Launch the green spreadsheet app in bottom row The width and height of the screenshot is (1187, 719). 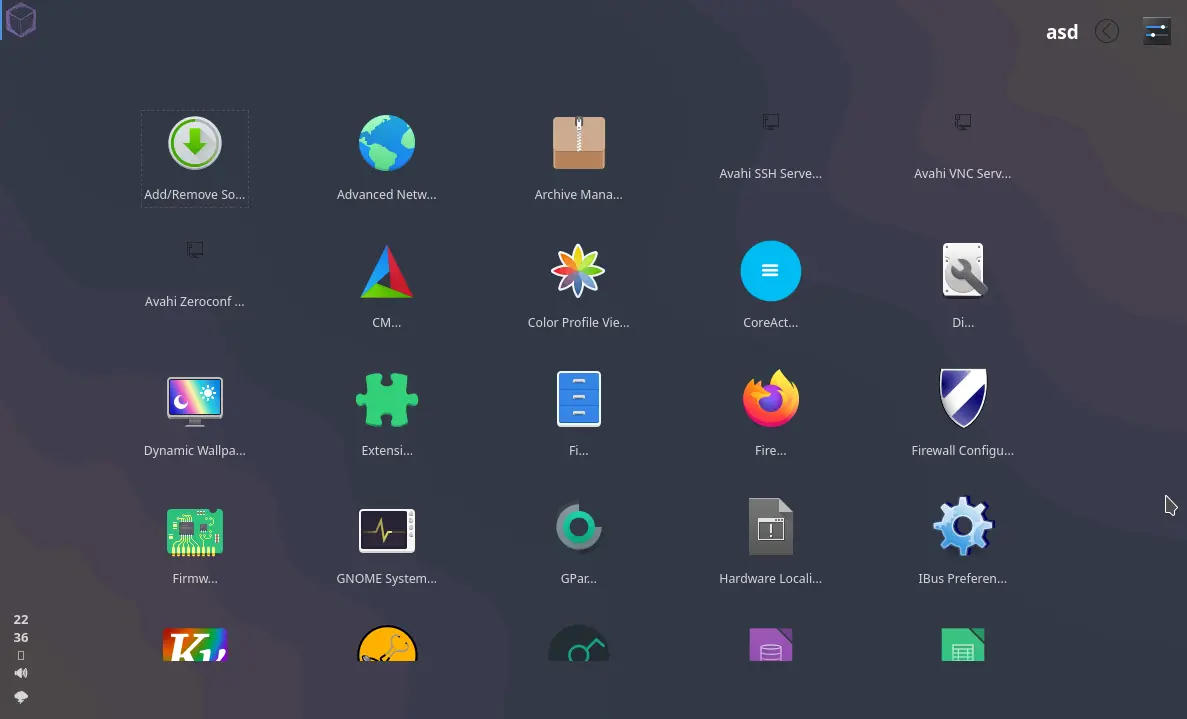tap(963, 646)
